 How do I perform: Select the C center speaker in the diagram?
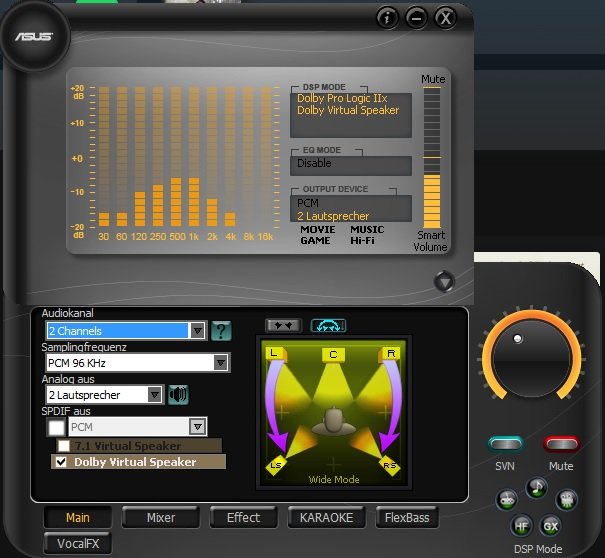click(x=333, y=355)
